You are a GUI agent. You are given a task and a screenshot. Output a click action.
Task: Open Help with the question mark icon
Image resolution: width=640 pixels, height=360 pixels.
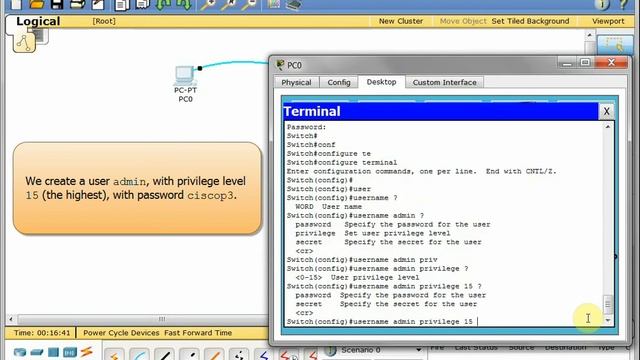point(624,4)
